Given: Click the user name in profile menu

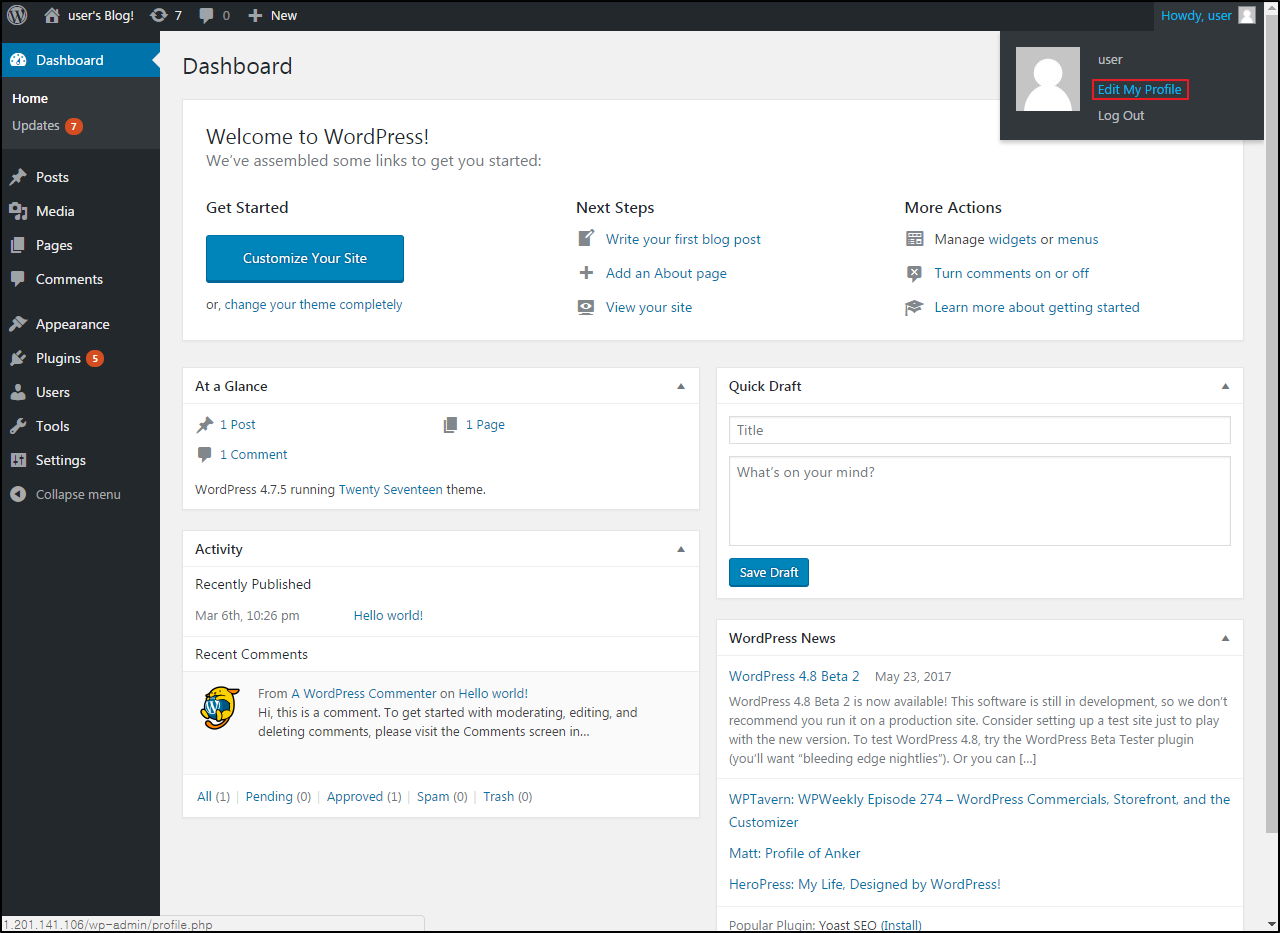Looking at the screenshot, I should pyautogui.click(x=1110, y=60).
